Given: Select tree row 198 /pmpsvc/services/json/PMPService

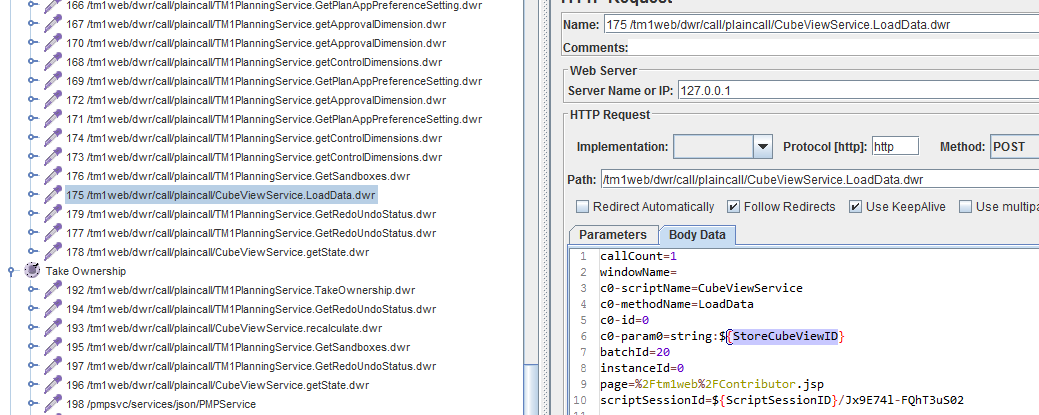Looking at the screenshot, I should click(161, 404).
